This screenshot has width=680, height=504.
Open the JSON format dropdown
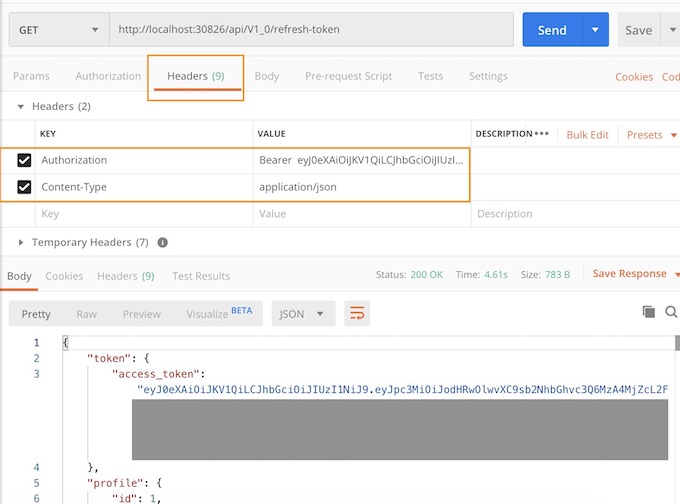click(303, 314)
